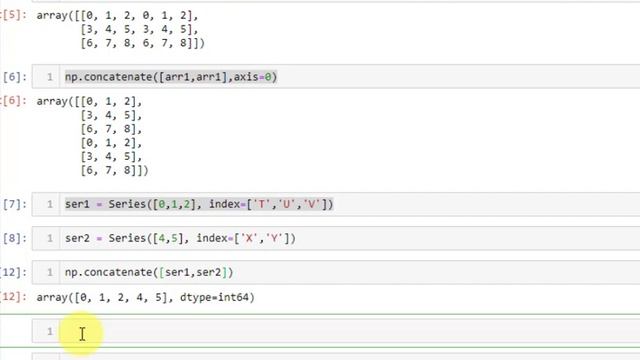Screen dimensions: 640x360
Task: Click np.concatenate([ser1,ser2]) code in cell 12
Action: point(149,272)
